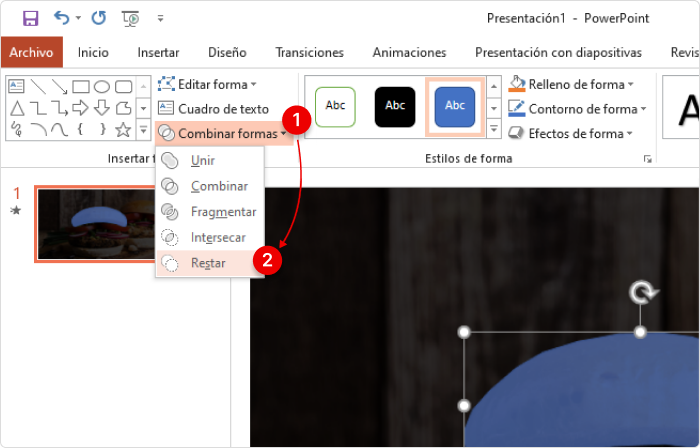Apply black filled Abc shape style
Image resolution: width=700 pixels, height=448 pixels.
coord(395,107)
